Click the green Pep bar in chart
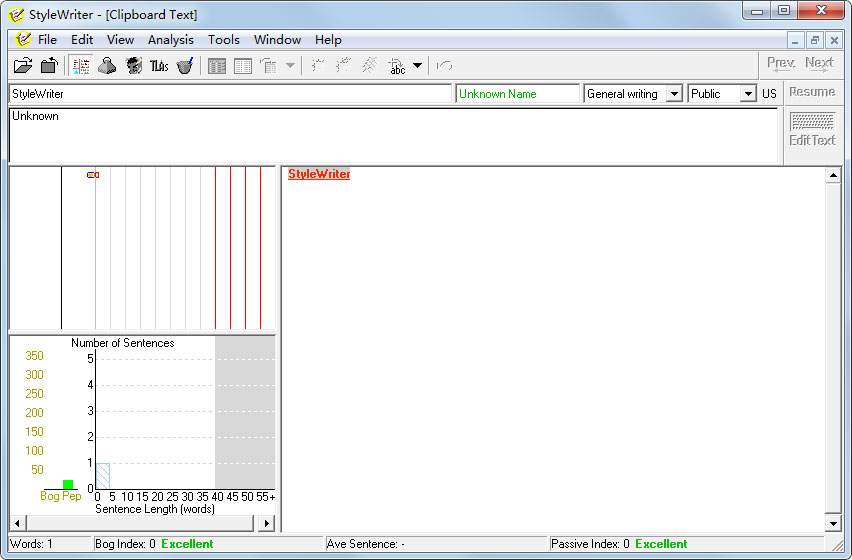 pos(68,485)
